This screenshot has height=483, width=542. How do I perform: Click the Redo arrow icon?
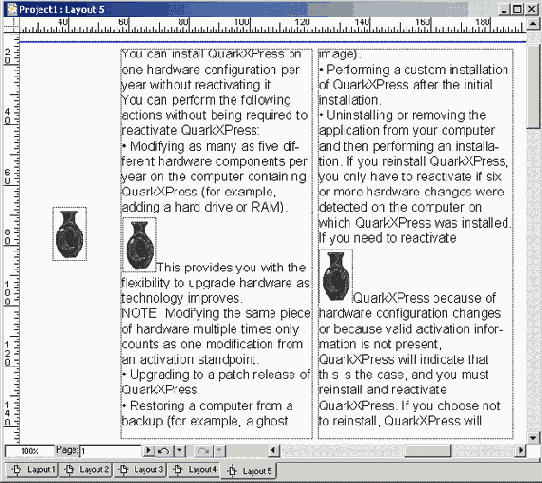204,451
